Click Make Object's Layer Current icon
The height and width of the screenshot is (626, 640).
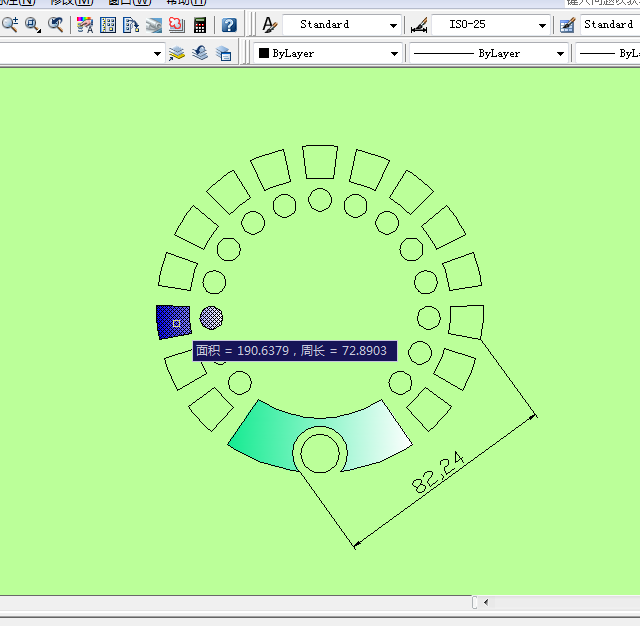click(177, 53)
